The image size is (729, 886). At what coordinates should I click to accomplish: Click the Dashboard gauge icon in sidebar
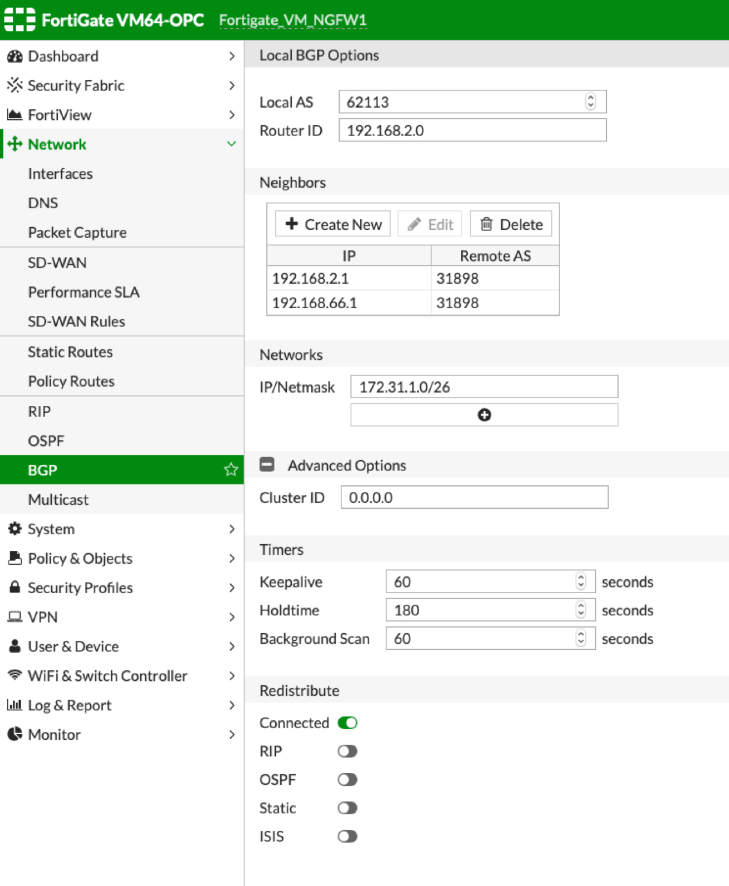(x=15, y=56)
